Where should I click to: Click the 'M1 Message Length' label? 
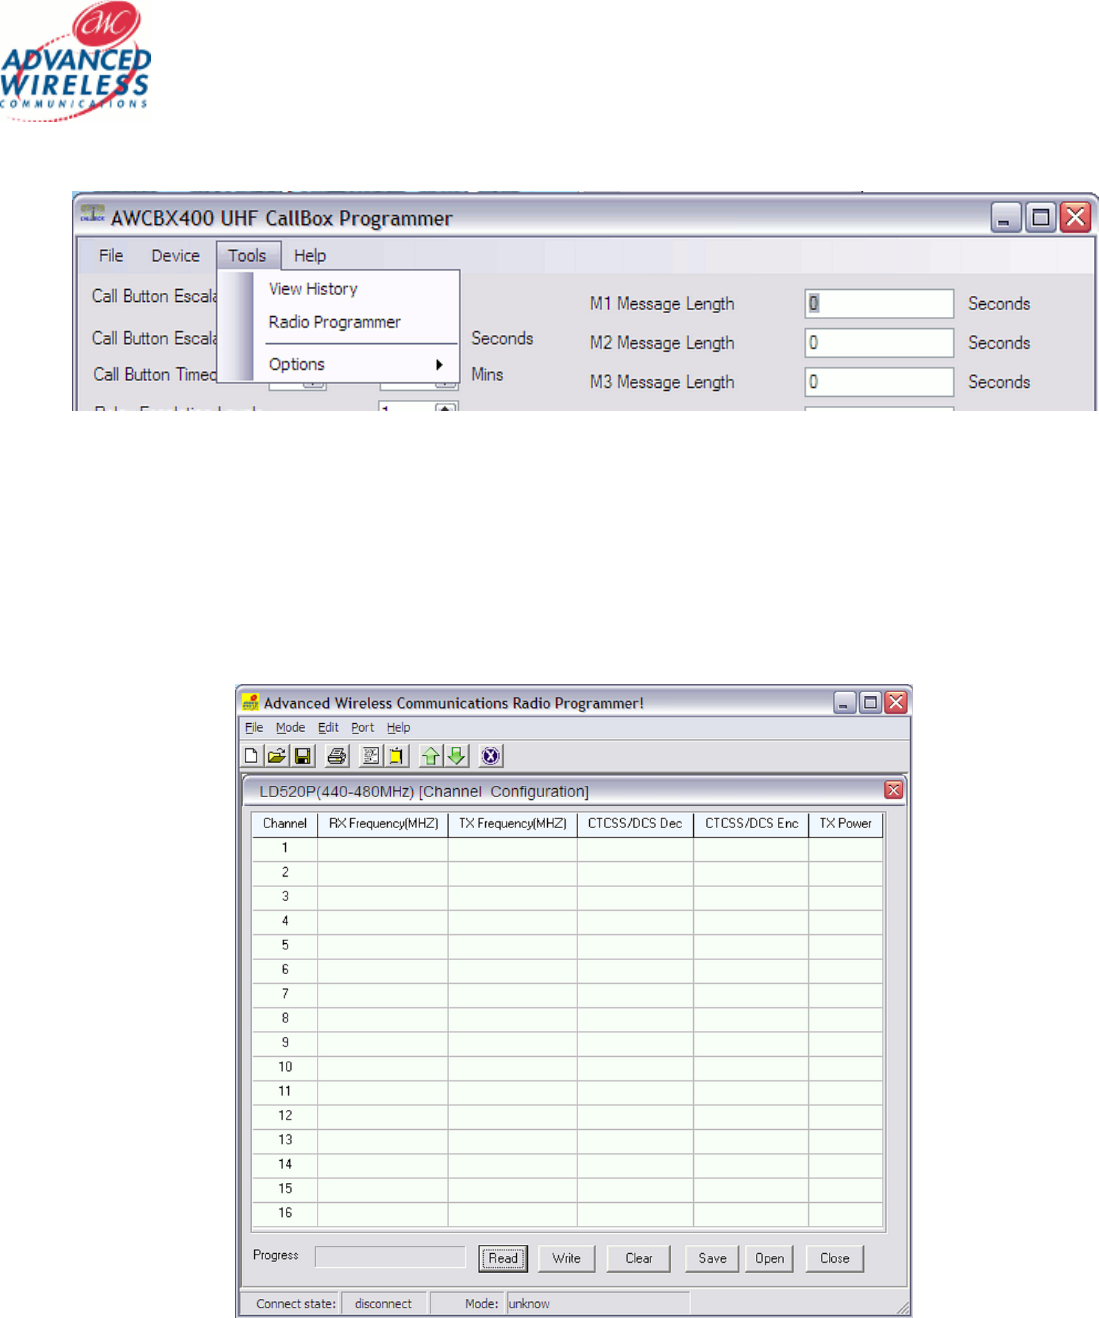pos(662,304)
